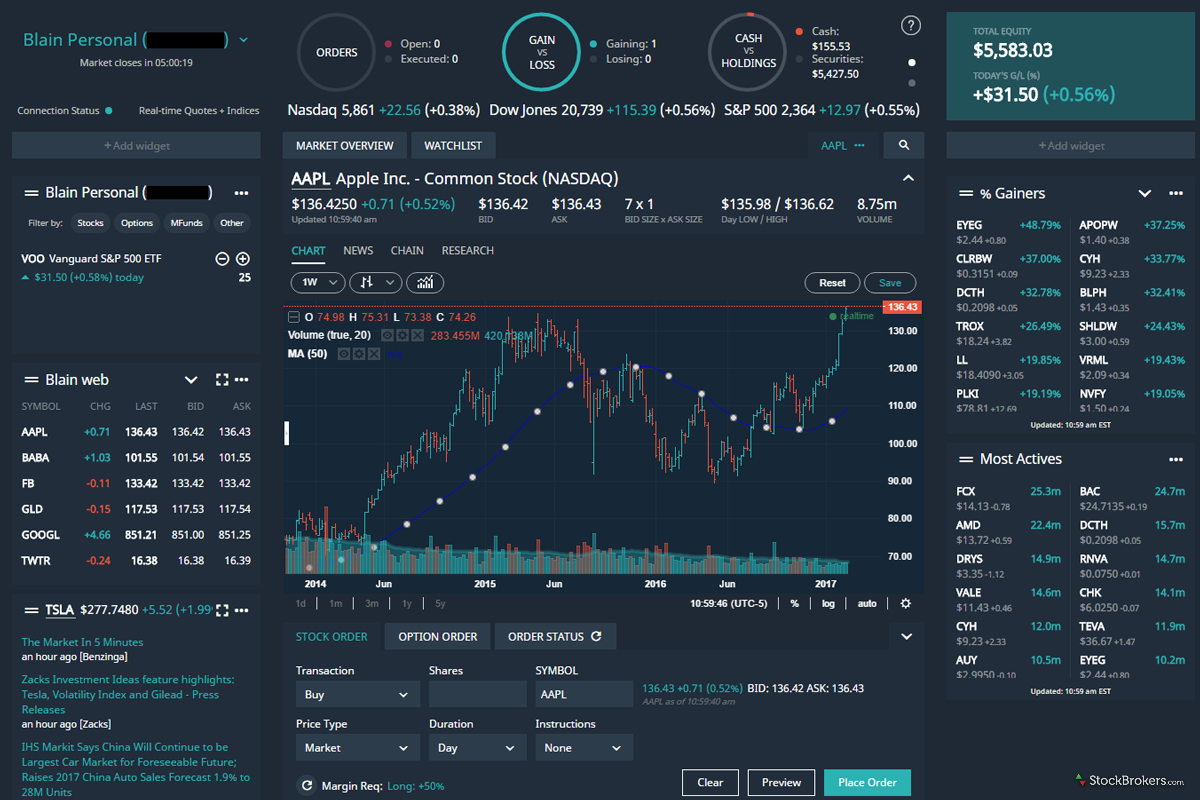The image size is (1200, 800).
Task: Open the Transaction Buy dropdown
Action: [x=357, y=694]
